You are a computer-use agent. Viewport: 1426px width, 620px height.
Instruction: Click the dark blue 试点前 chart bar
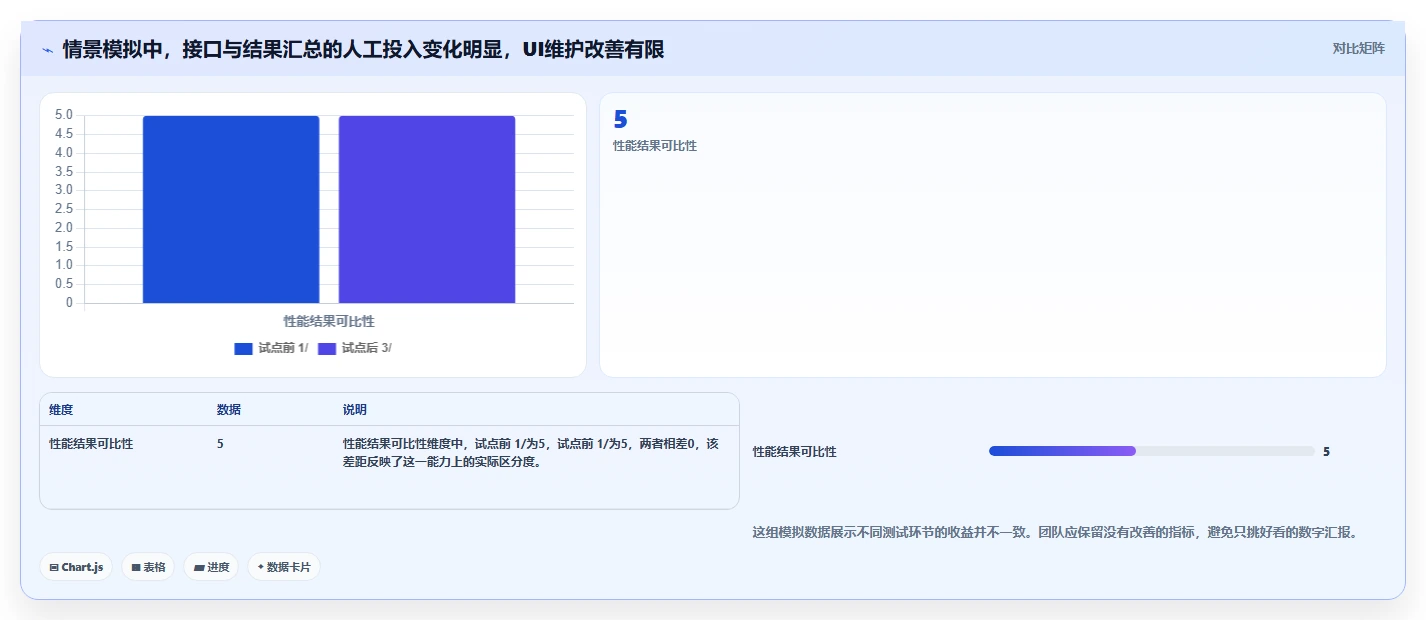click(231, 209)
